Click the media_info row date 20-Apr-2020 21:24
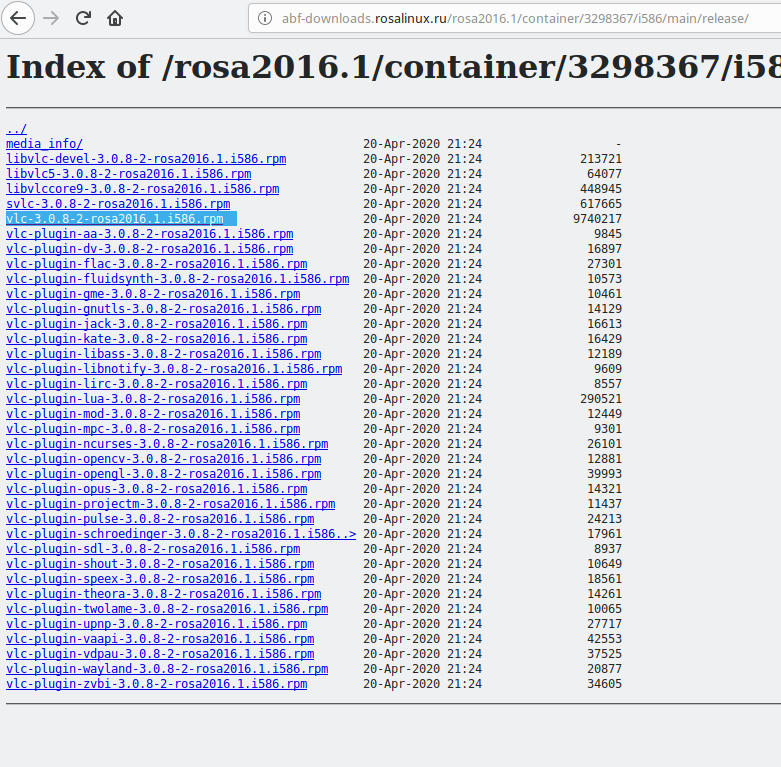Image resolution: width=781 pixels, height=767 pixels. click(422, 144)
